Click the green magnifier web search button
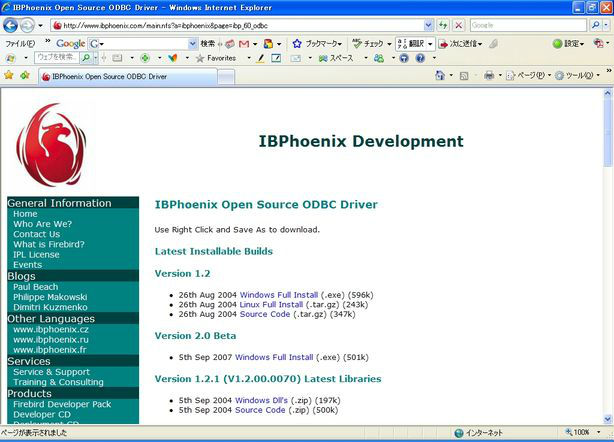This screenshot has width=614, height=442. tap(85, 58)
